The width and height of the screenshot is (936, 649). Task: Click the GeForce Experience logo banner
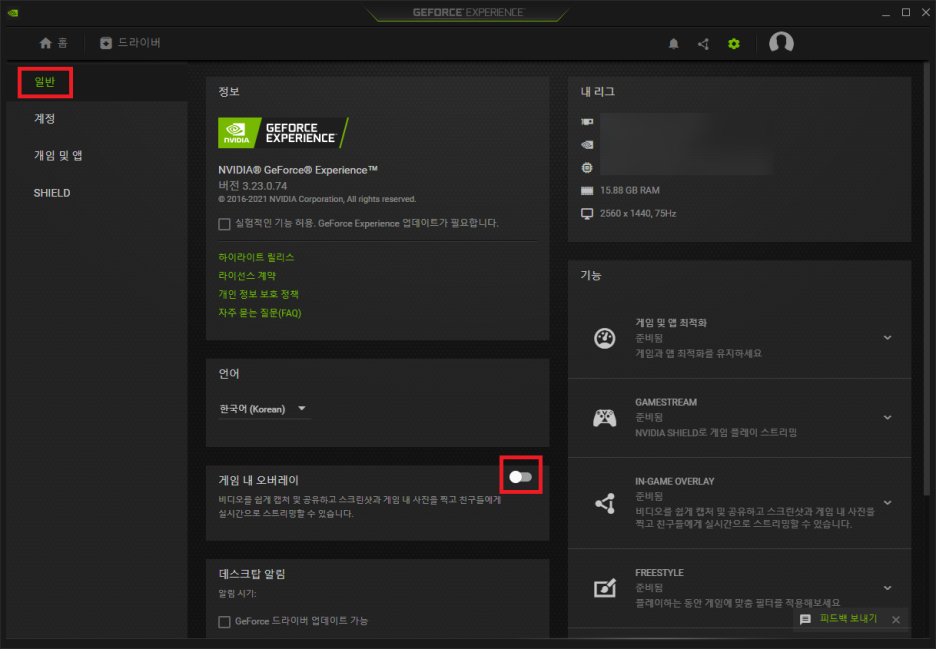tap(283, 133)
